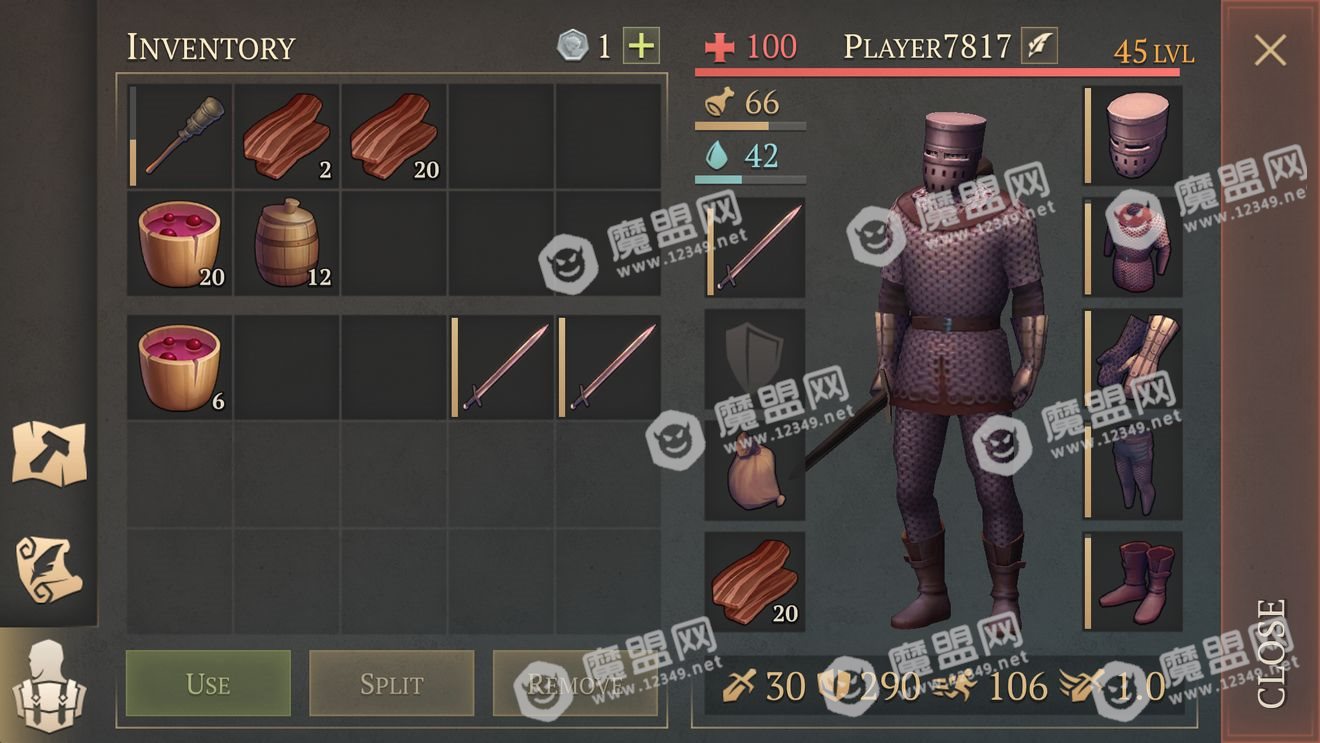The height and width of the screenshot is (743, 1320).
Task: Tap the green plus to add coins
Action: 641,46
